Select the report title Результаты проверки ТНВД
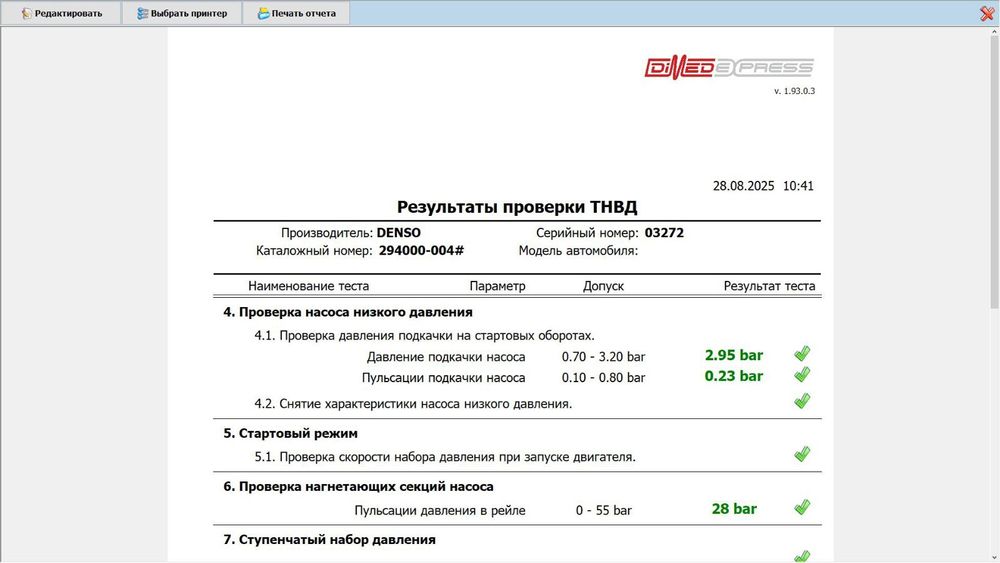 [517, 207]
